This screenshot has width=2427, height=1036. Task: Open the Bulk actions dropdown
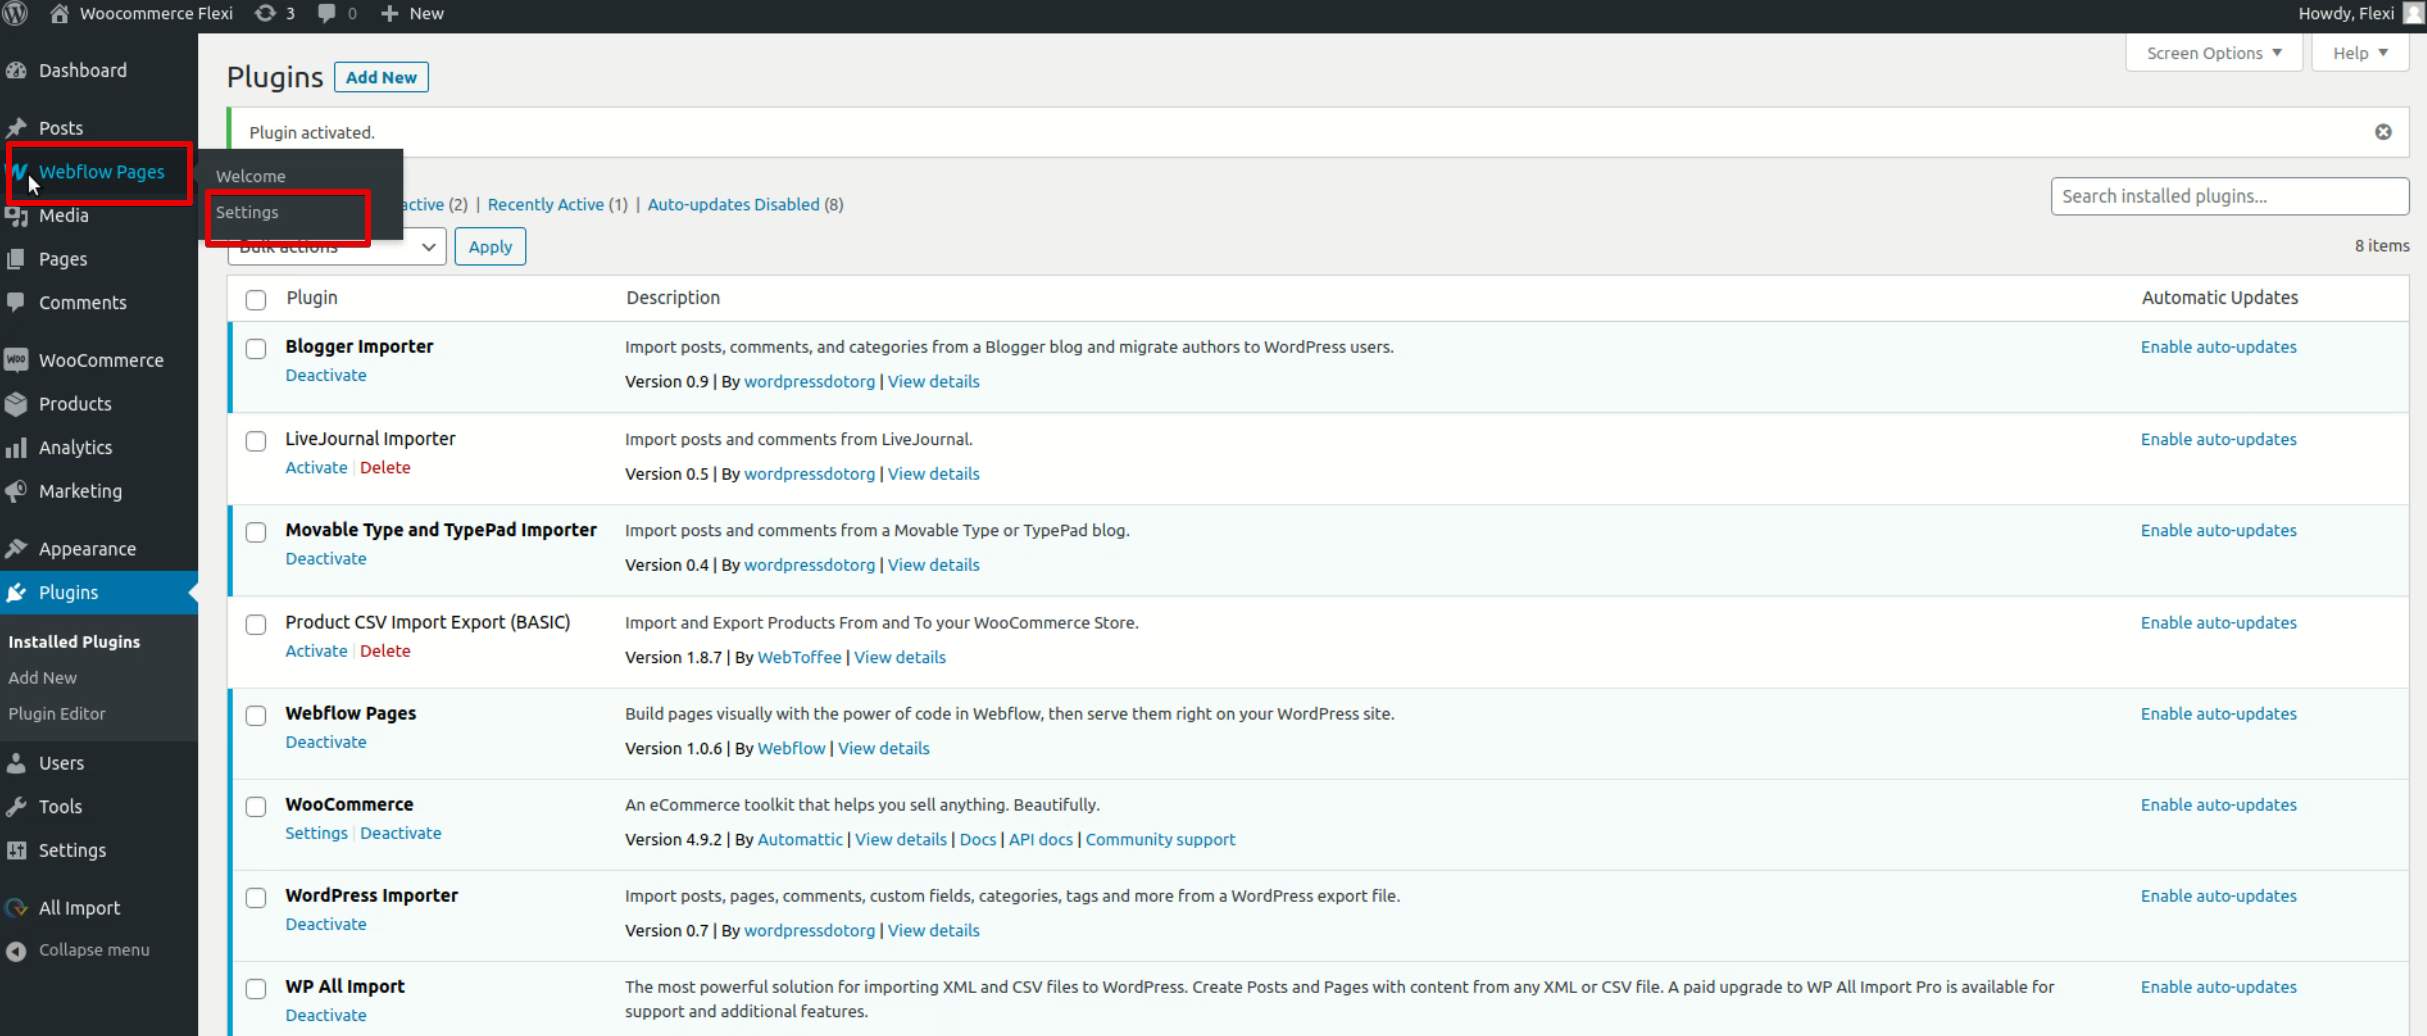[337, 247]
